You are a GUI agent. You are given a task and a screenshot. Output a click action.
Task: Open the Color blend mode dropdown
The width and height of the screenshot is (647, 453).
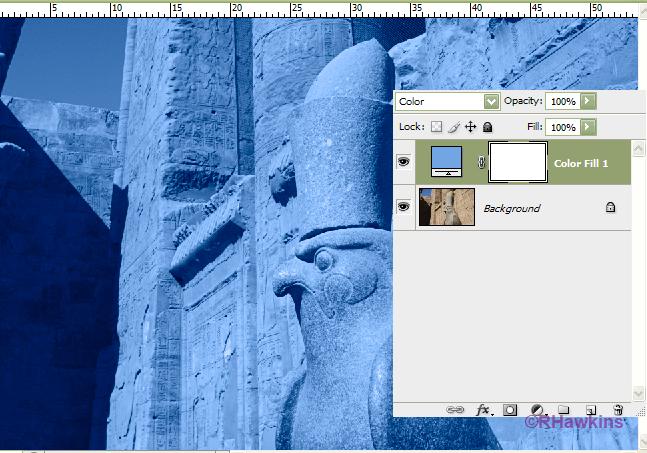447,101
